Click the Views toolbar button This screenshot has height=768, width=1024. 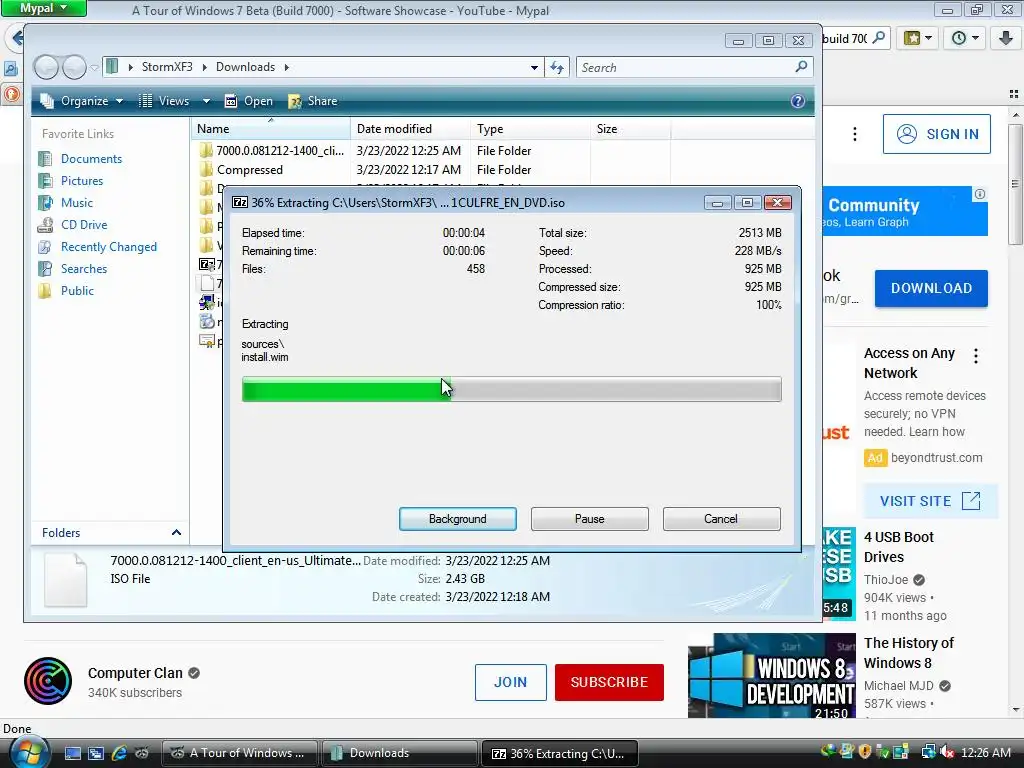(165, 101)
